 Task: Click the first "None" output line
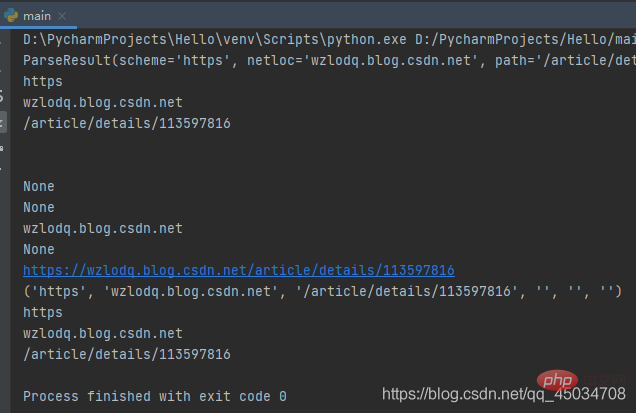[x=38, y=186]
